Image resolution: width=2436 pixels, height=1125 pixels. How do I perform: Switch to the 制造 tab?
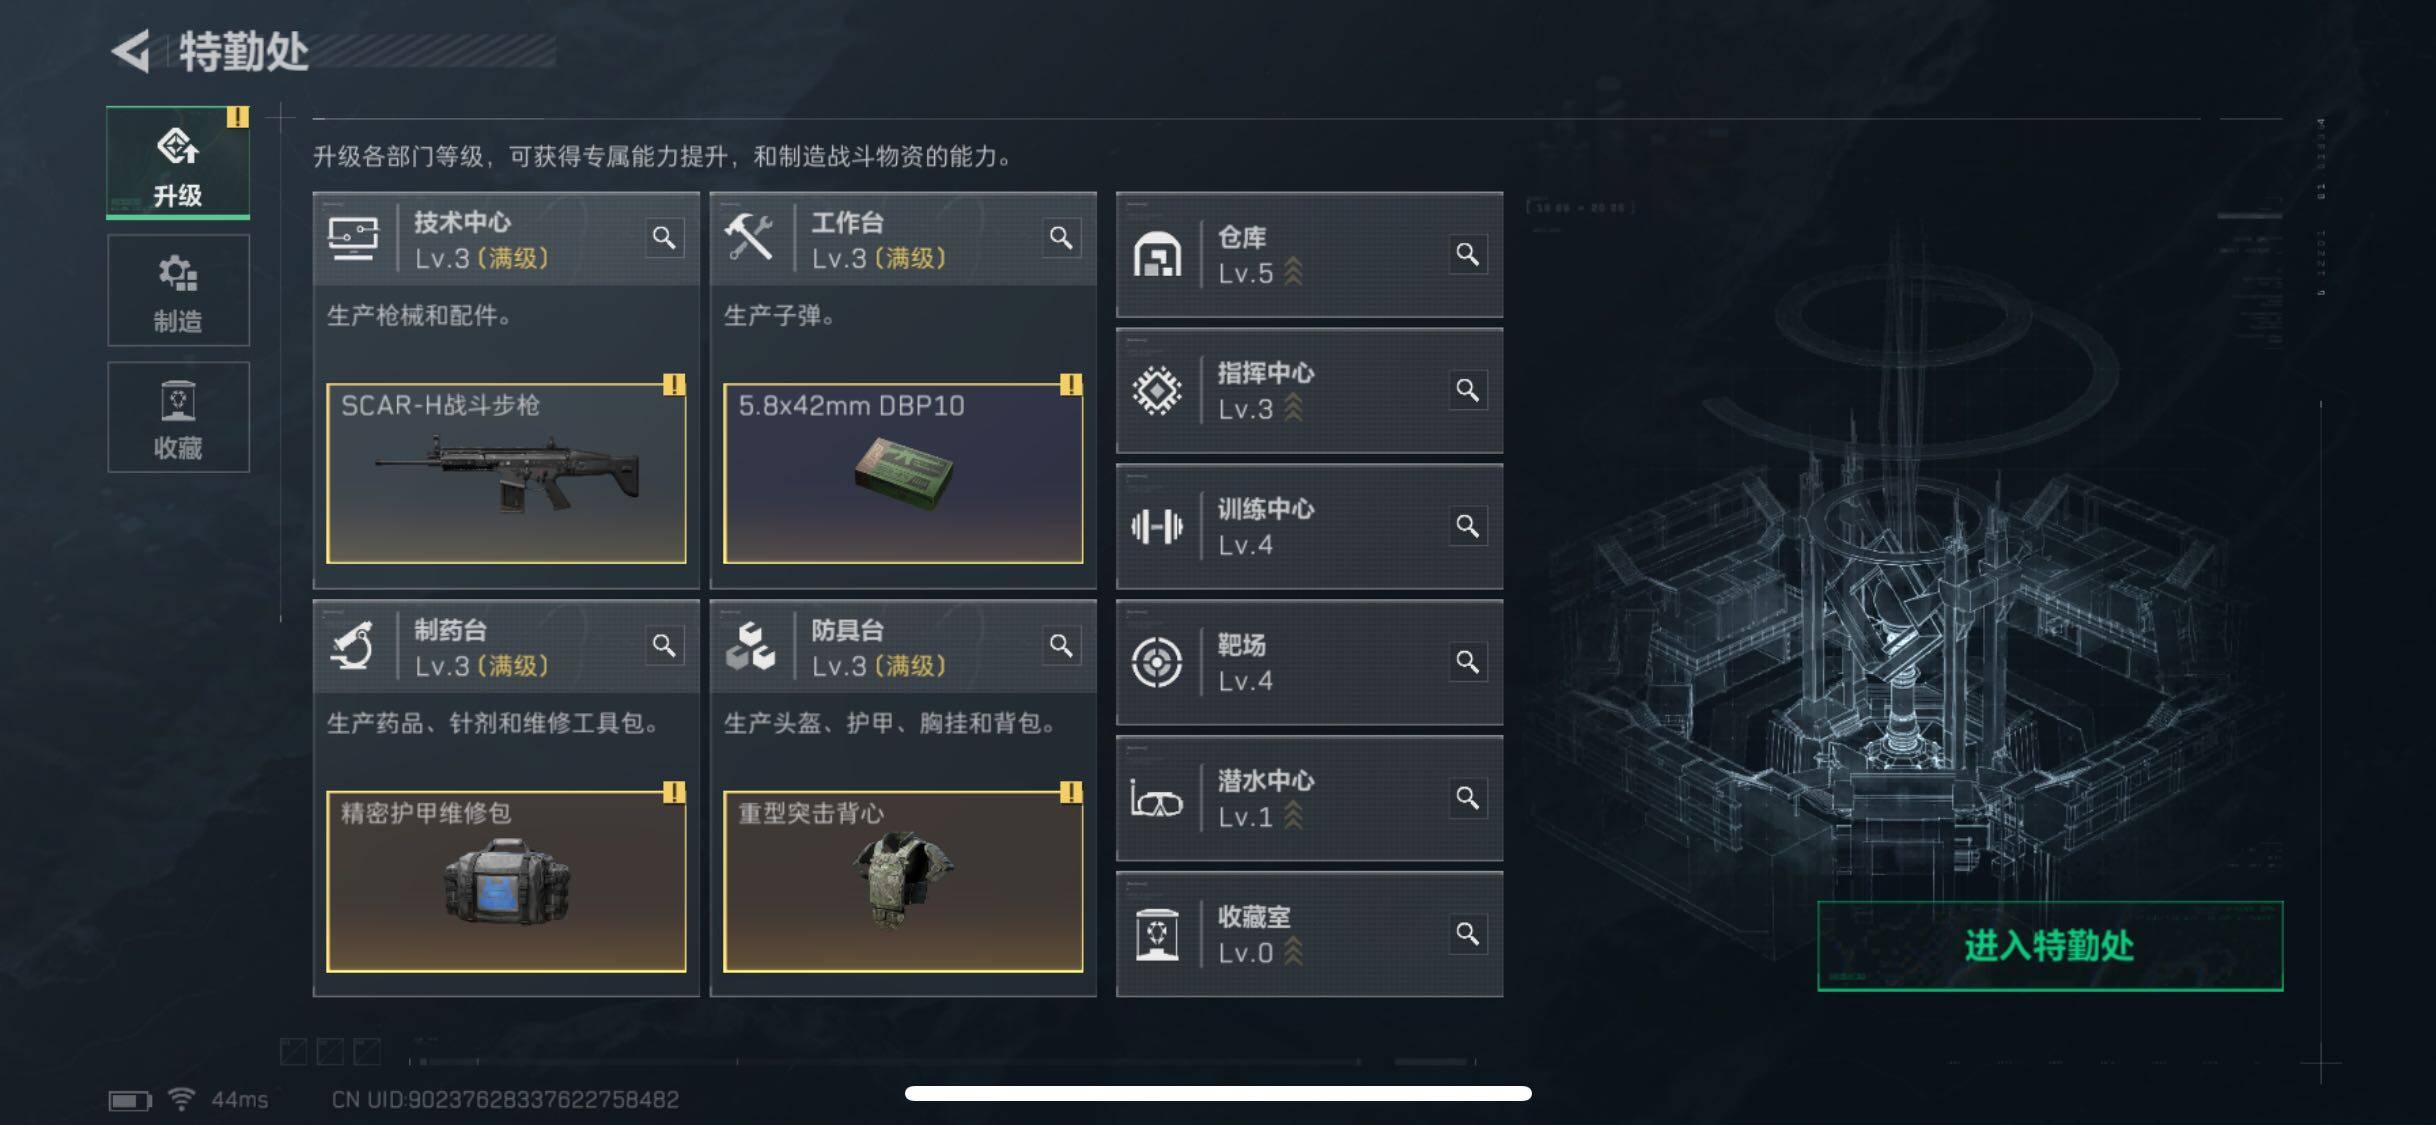pyautogui.click(x=178, y=290)
